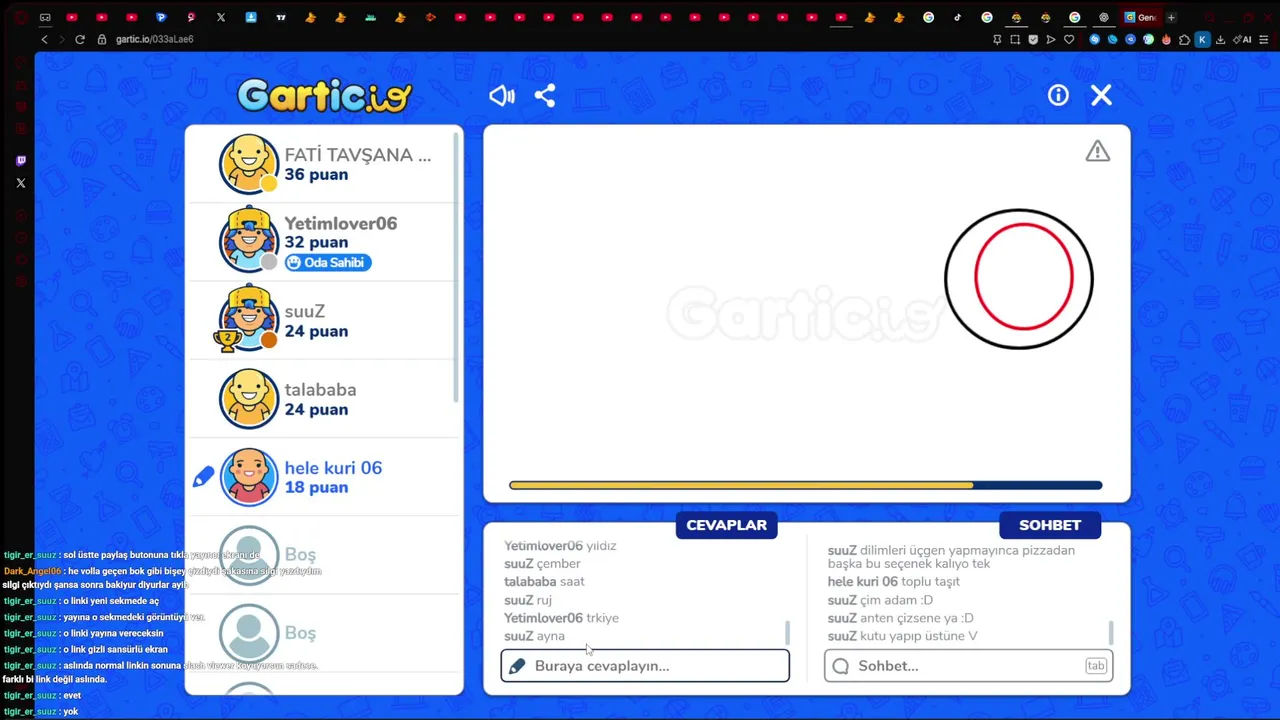Click Yetimlover06 player avatar
The width and height of the screenshot is (1280, 720).
pos(249,240)
